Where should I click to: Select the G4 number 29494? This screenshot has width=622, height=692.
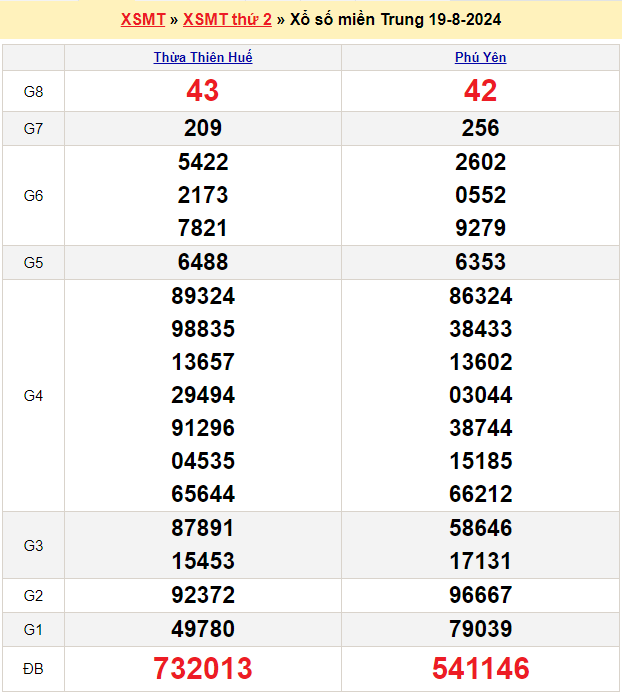point(203,395)
